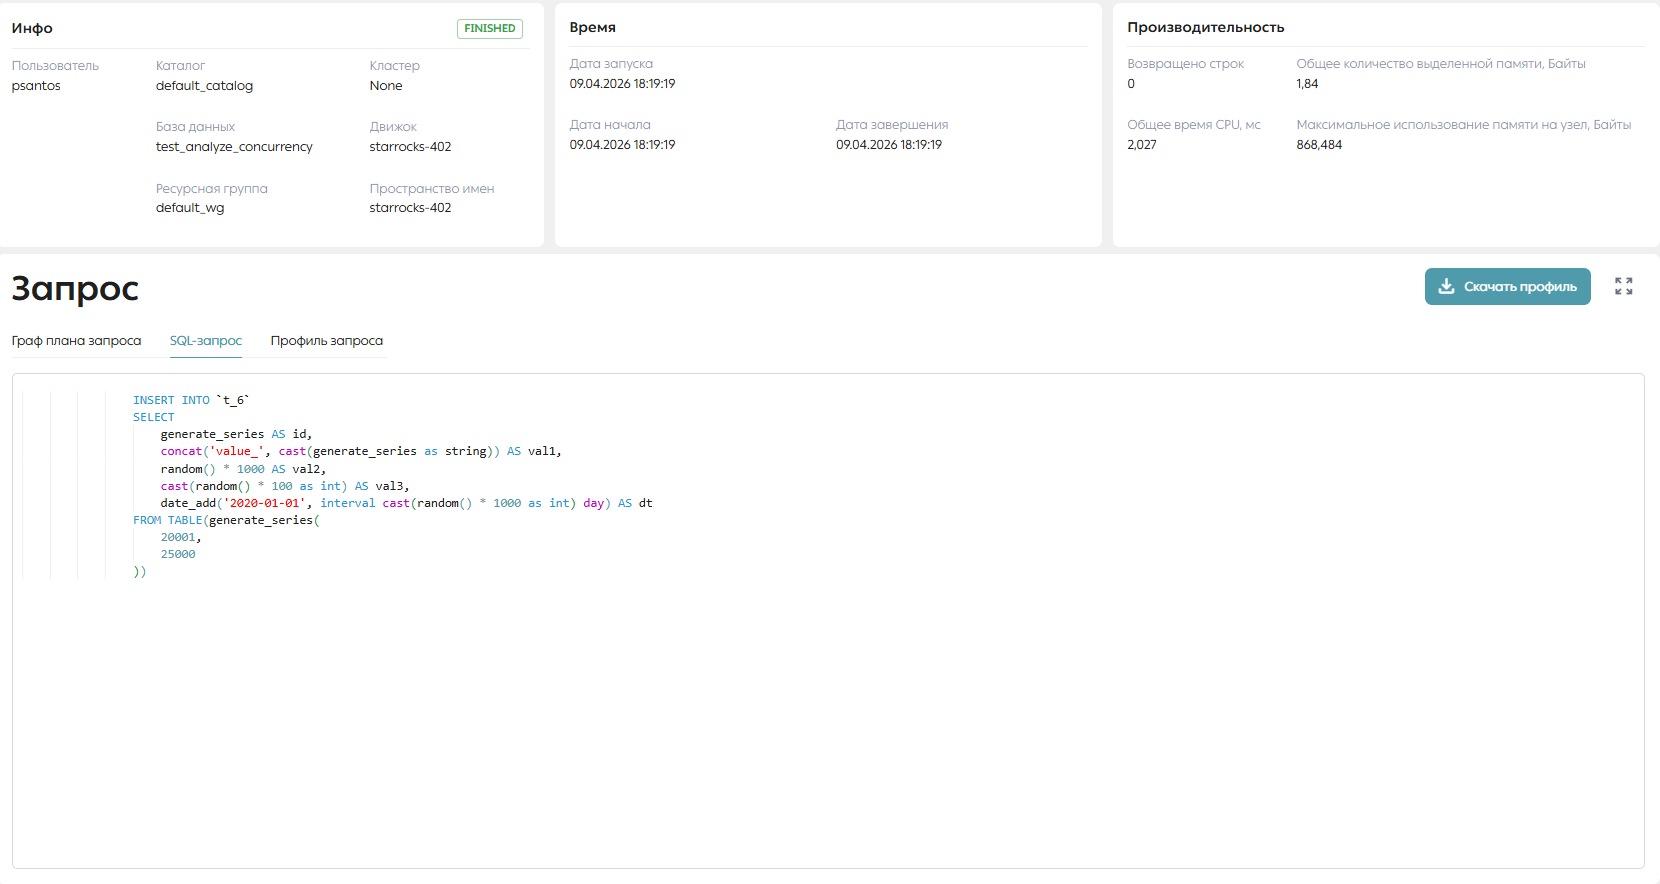
Task: Click the psantos user value
Action: [36, 86]
